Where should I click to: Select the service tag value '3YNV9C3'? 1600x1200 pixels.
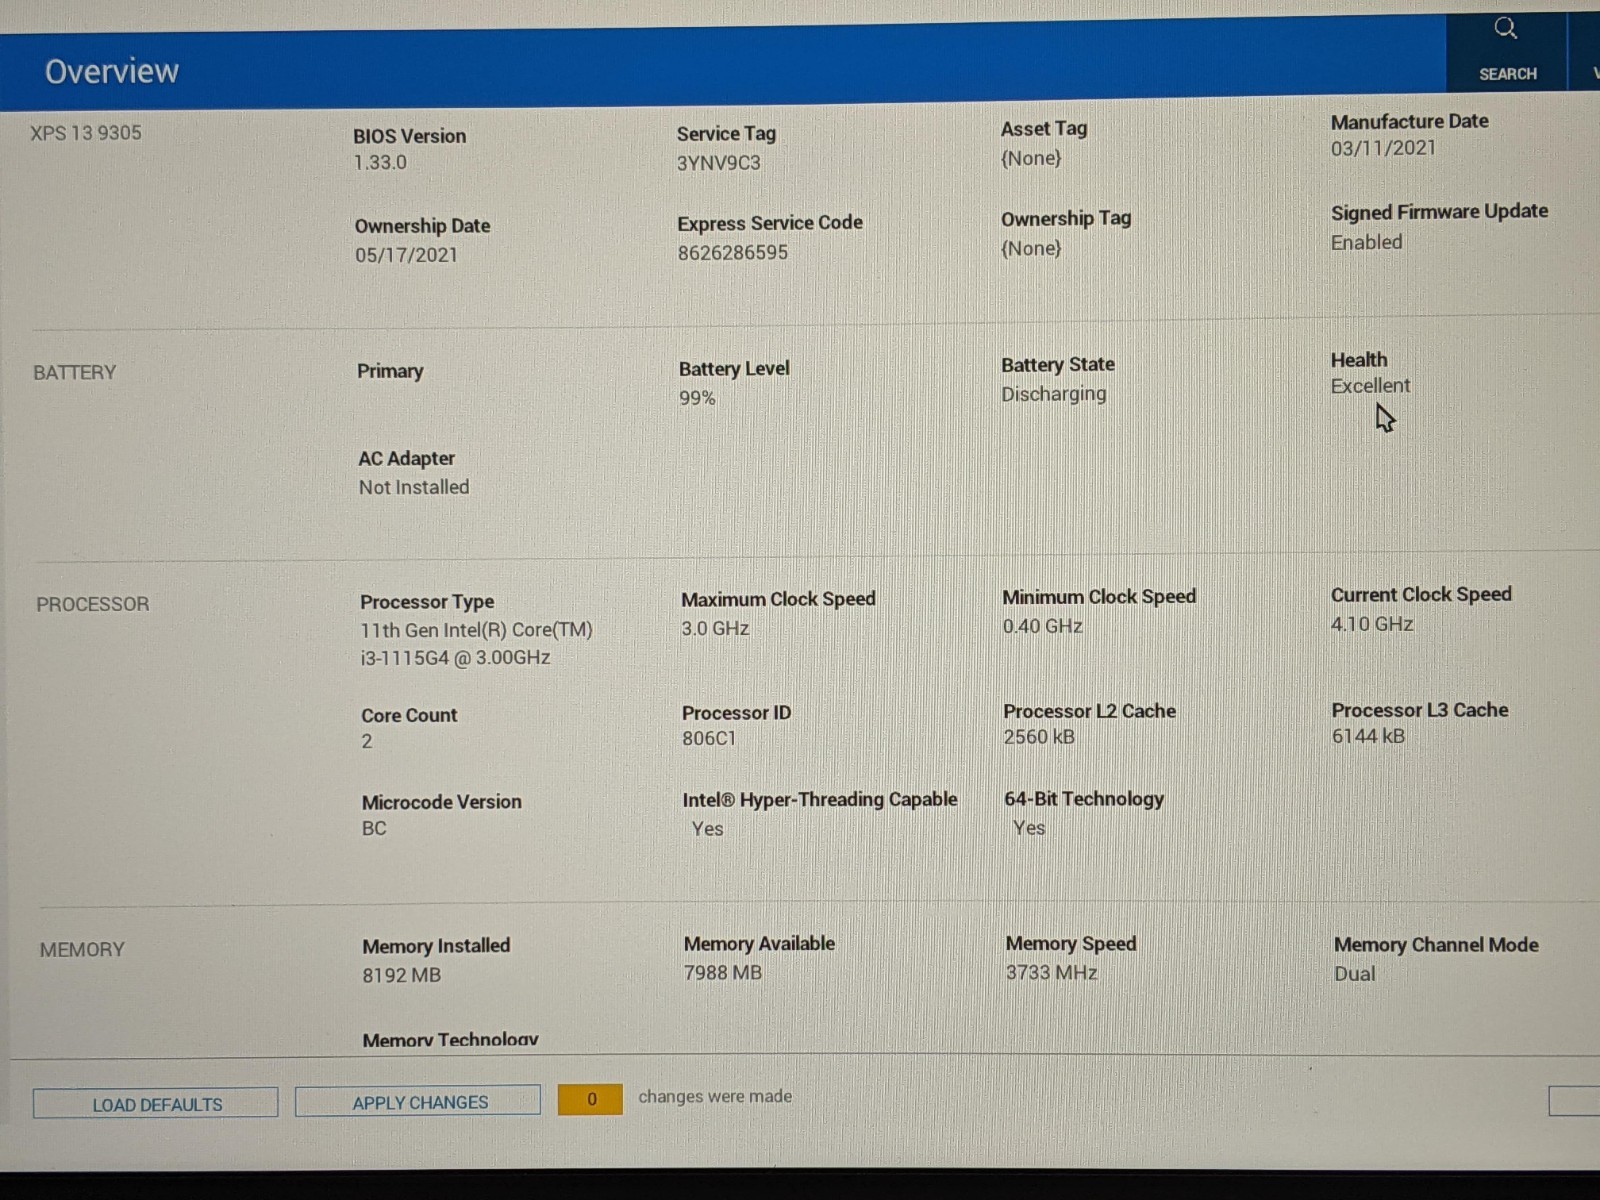718,163
